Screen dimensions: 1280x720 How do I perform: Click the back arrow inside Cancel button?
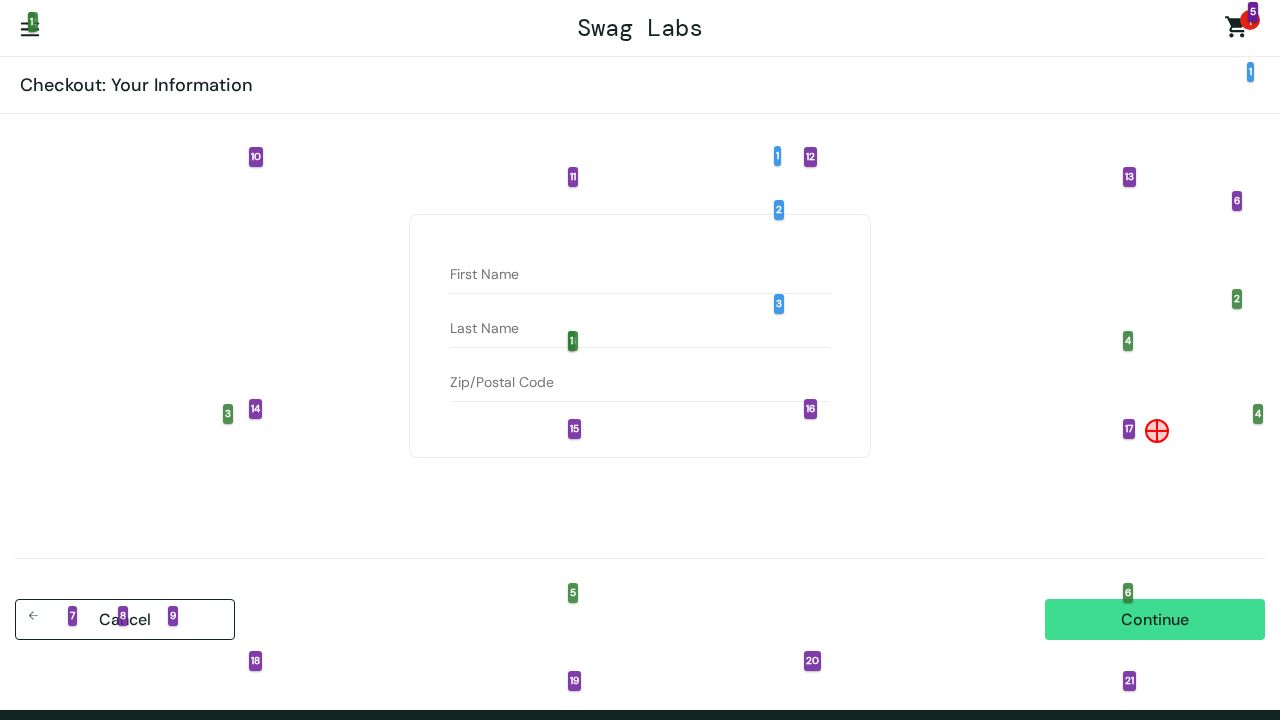coord(33,616)
